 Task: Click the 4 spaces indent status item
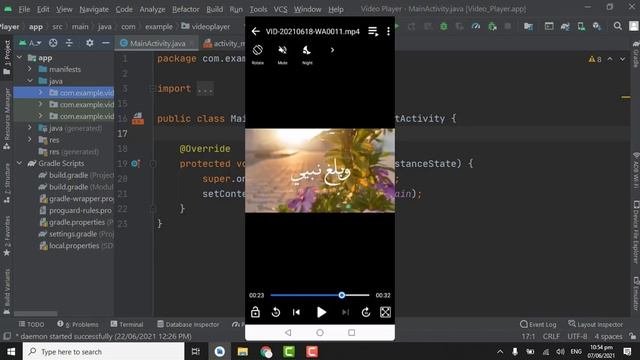tap(608, 336)
